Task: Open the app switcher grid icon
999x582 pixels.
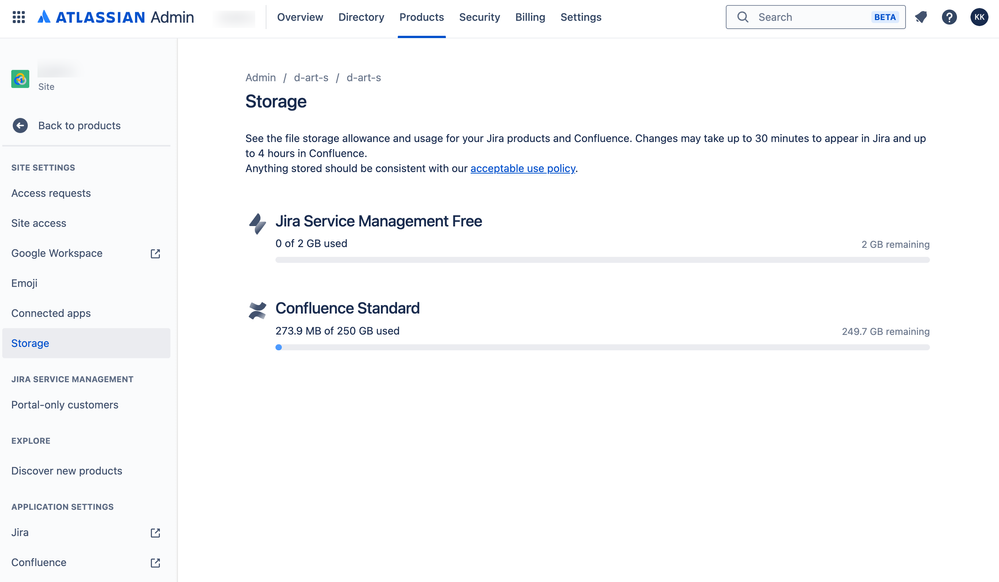Action: [x=19, y=17]
